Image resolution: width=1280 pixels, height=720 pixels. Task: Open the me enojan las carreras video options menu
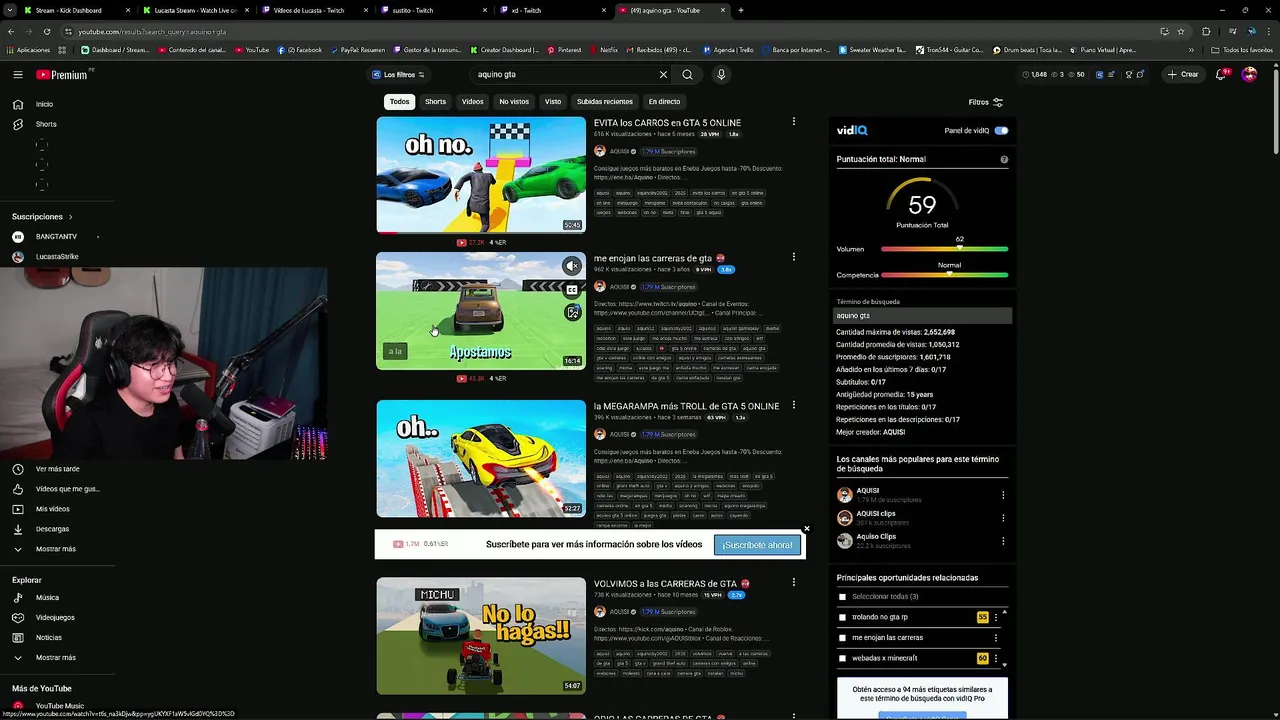coord(794,257)
